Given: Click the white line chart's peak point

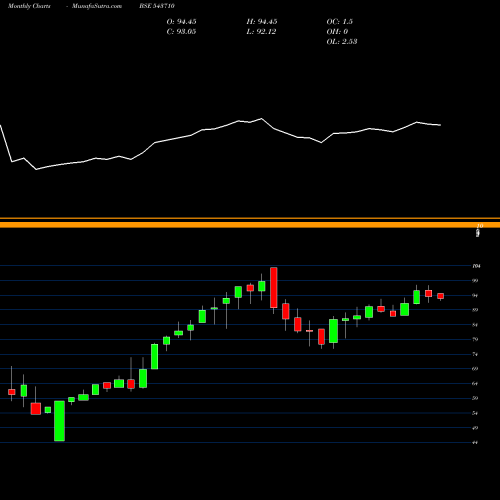Looking at the screenshot, I should (261, 118).
